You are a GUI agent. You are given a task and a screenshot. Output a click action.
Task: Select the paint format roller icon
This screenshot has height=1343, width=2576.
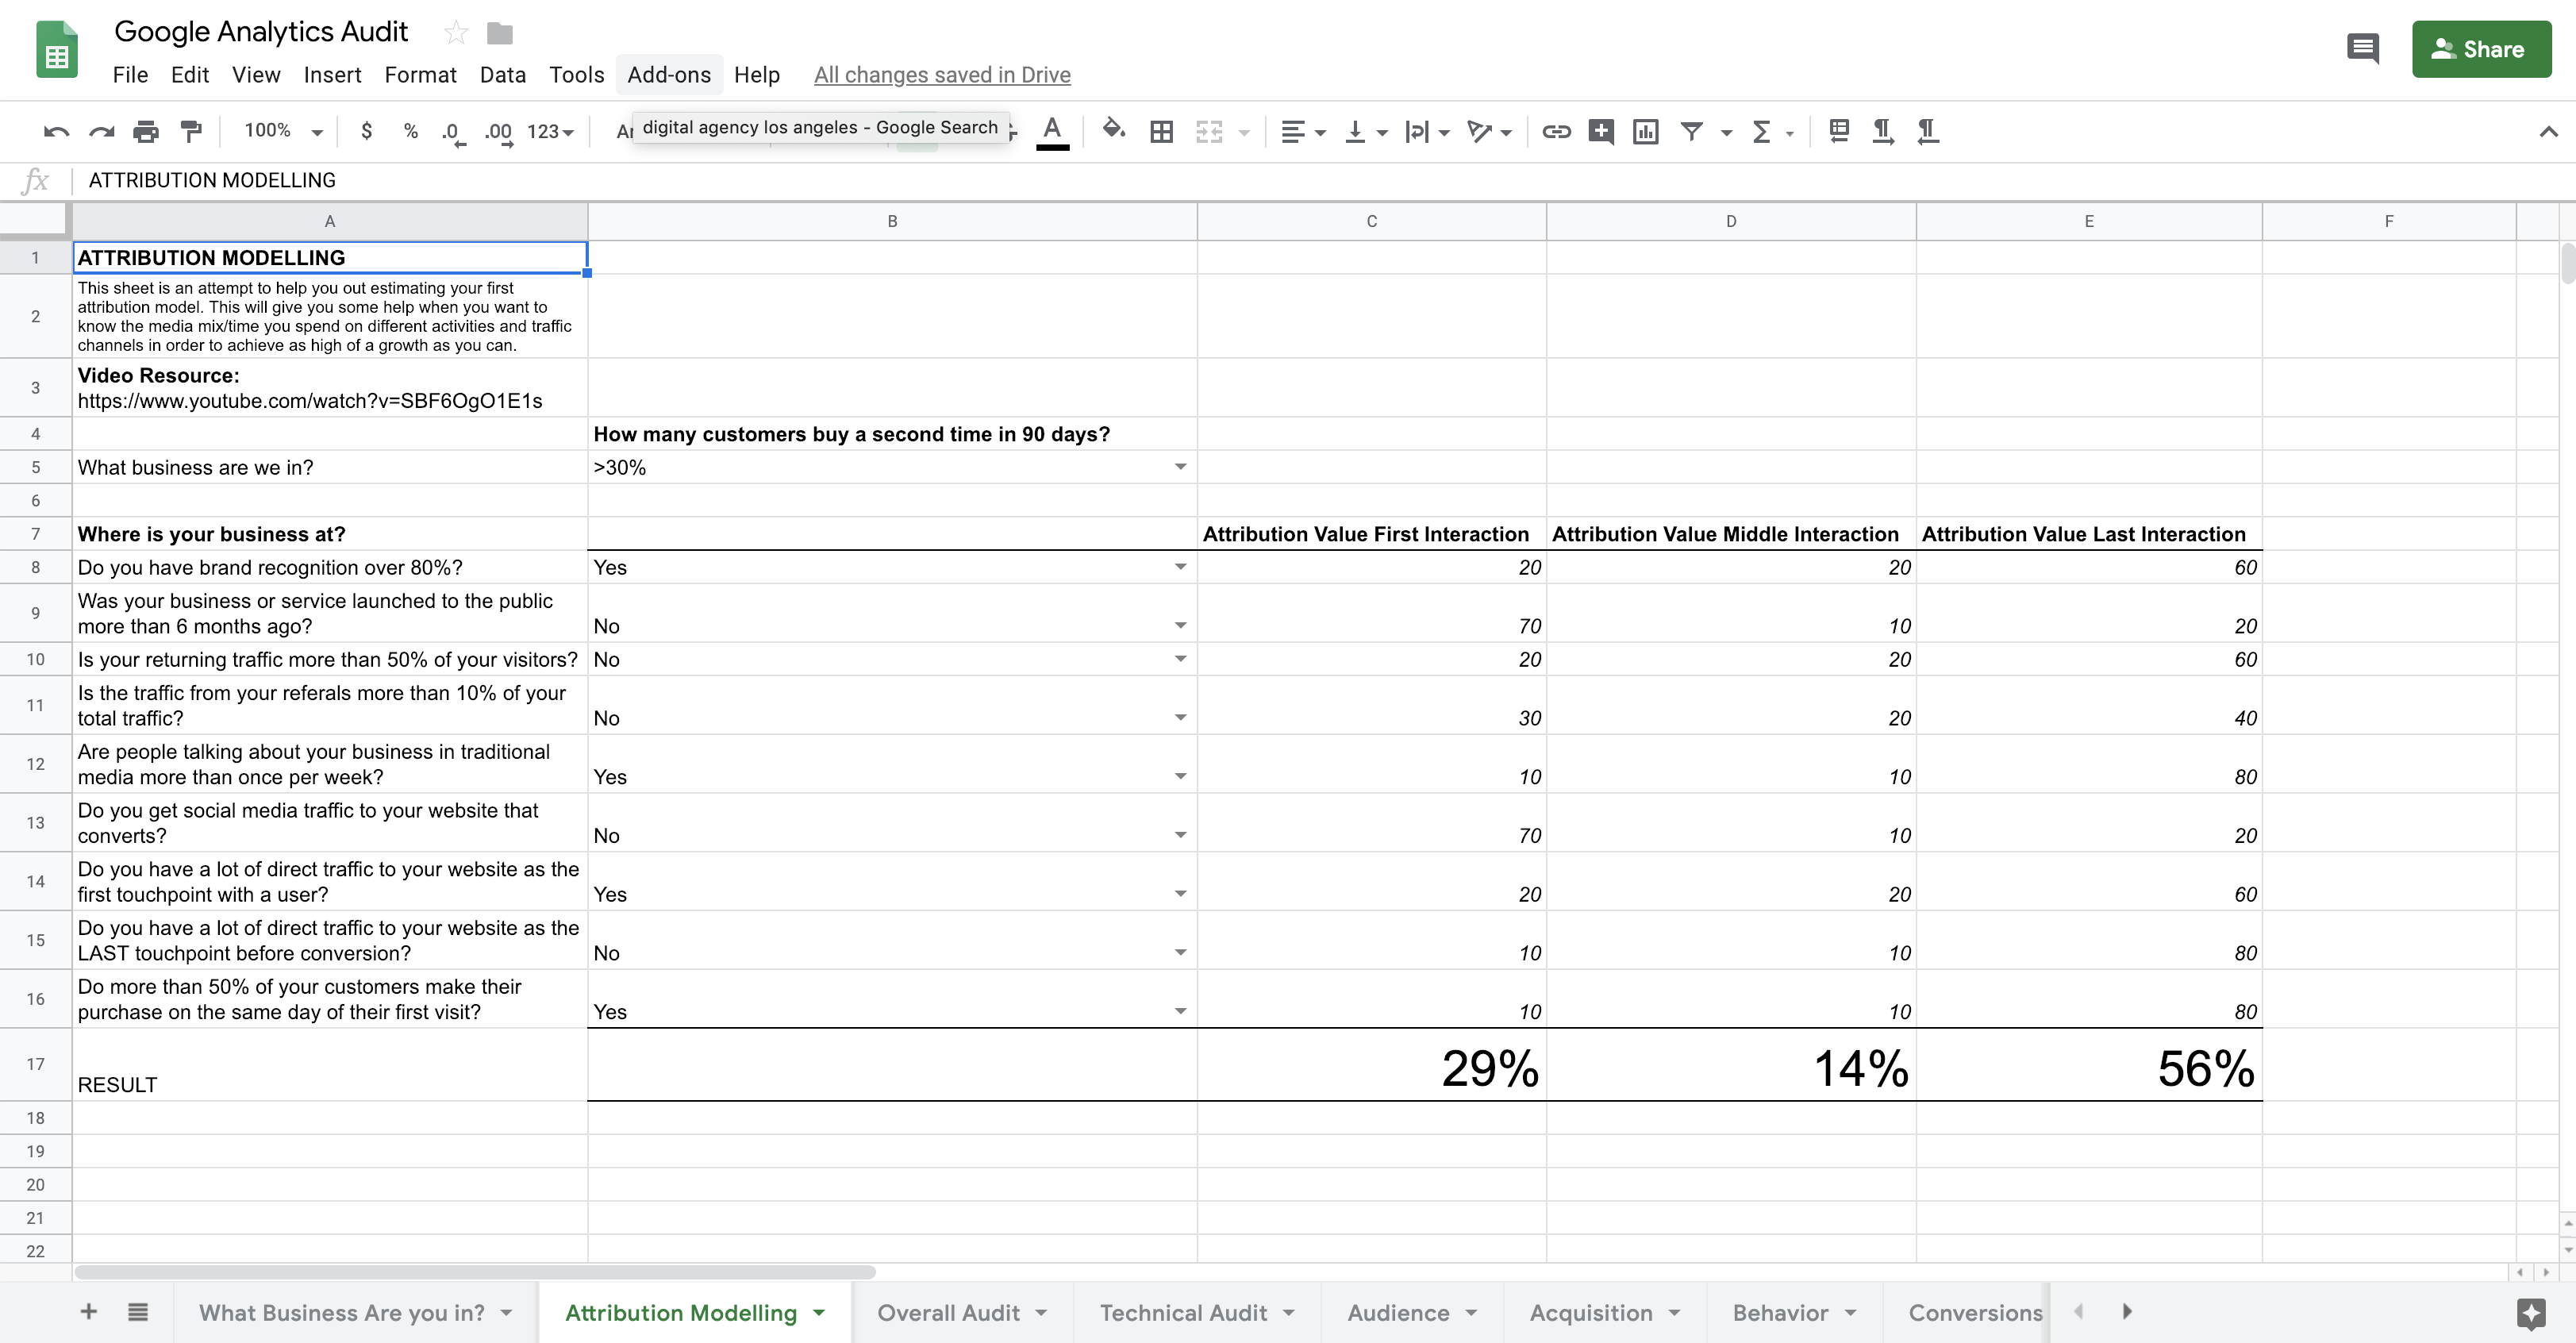[191, 131]
